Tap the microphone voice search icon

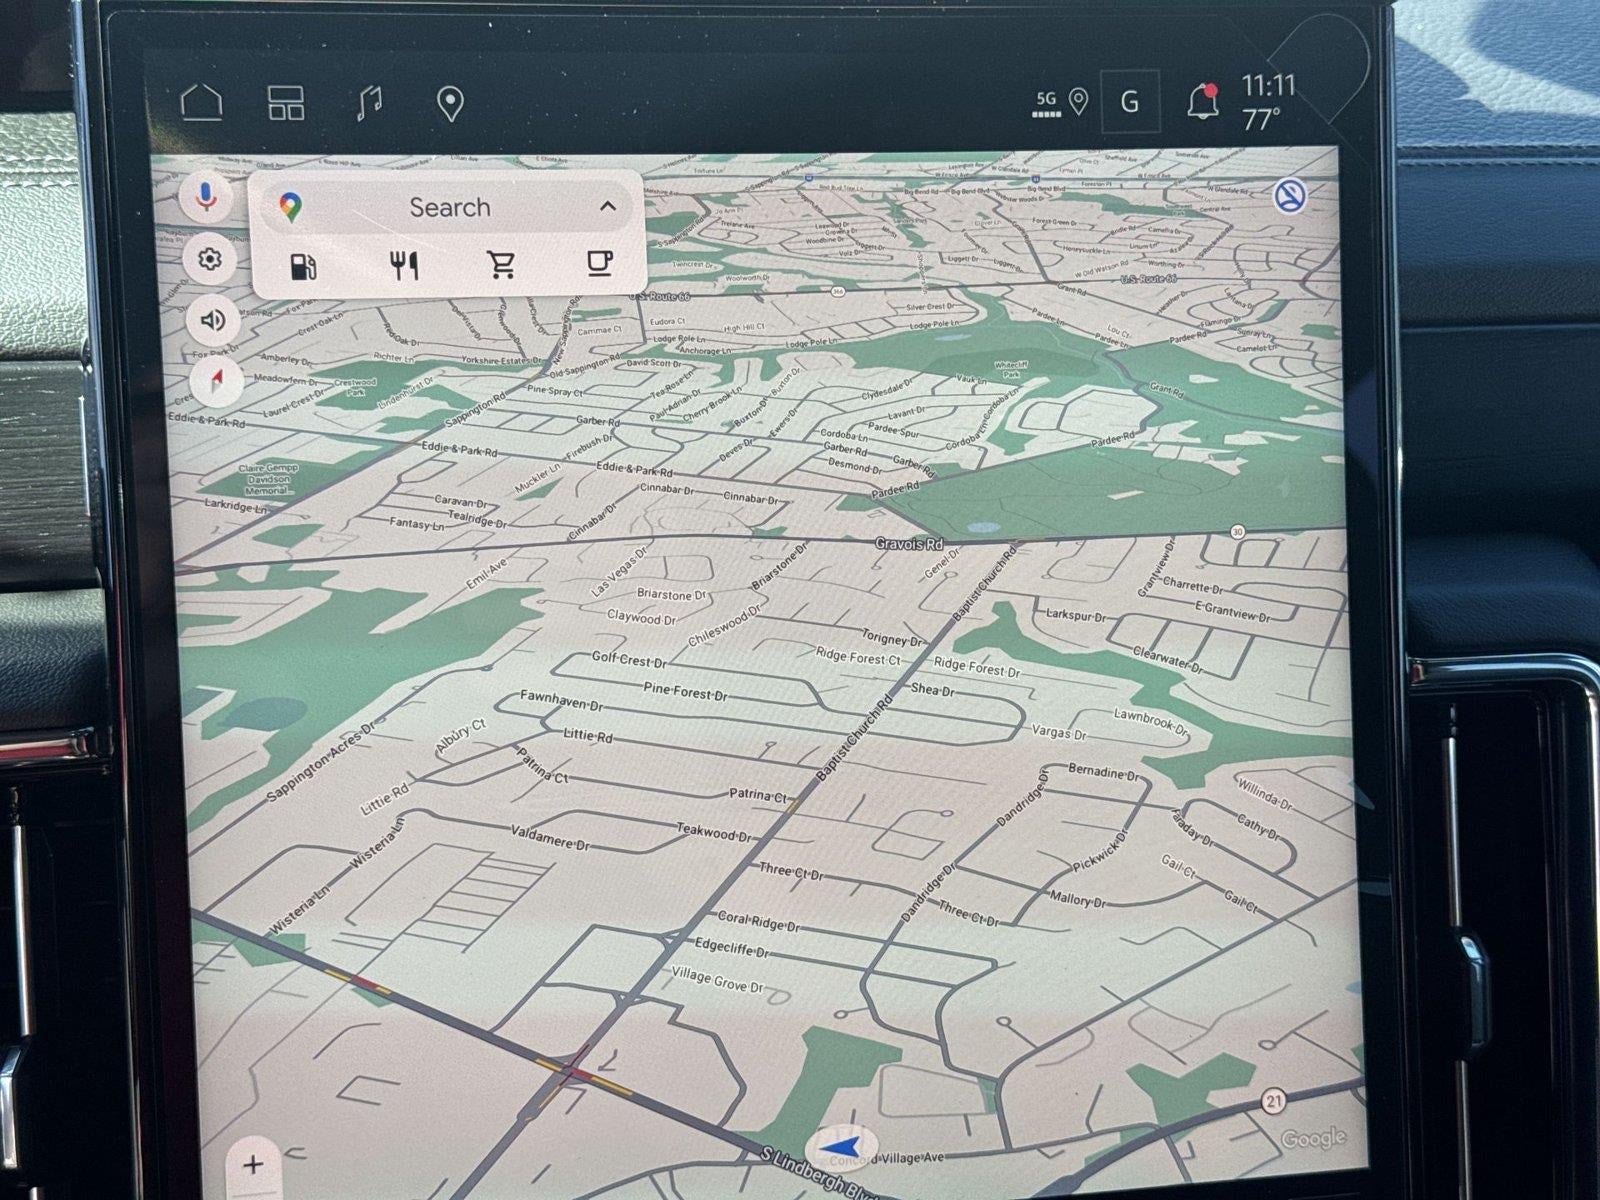208,195
